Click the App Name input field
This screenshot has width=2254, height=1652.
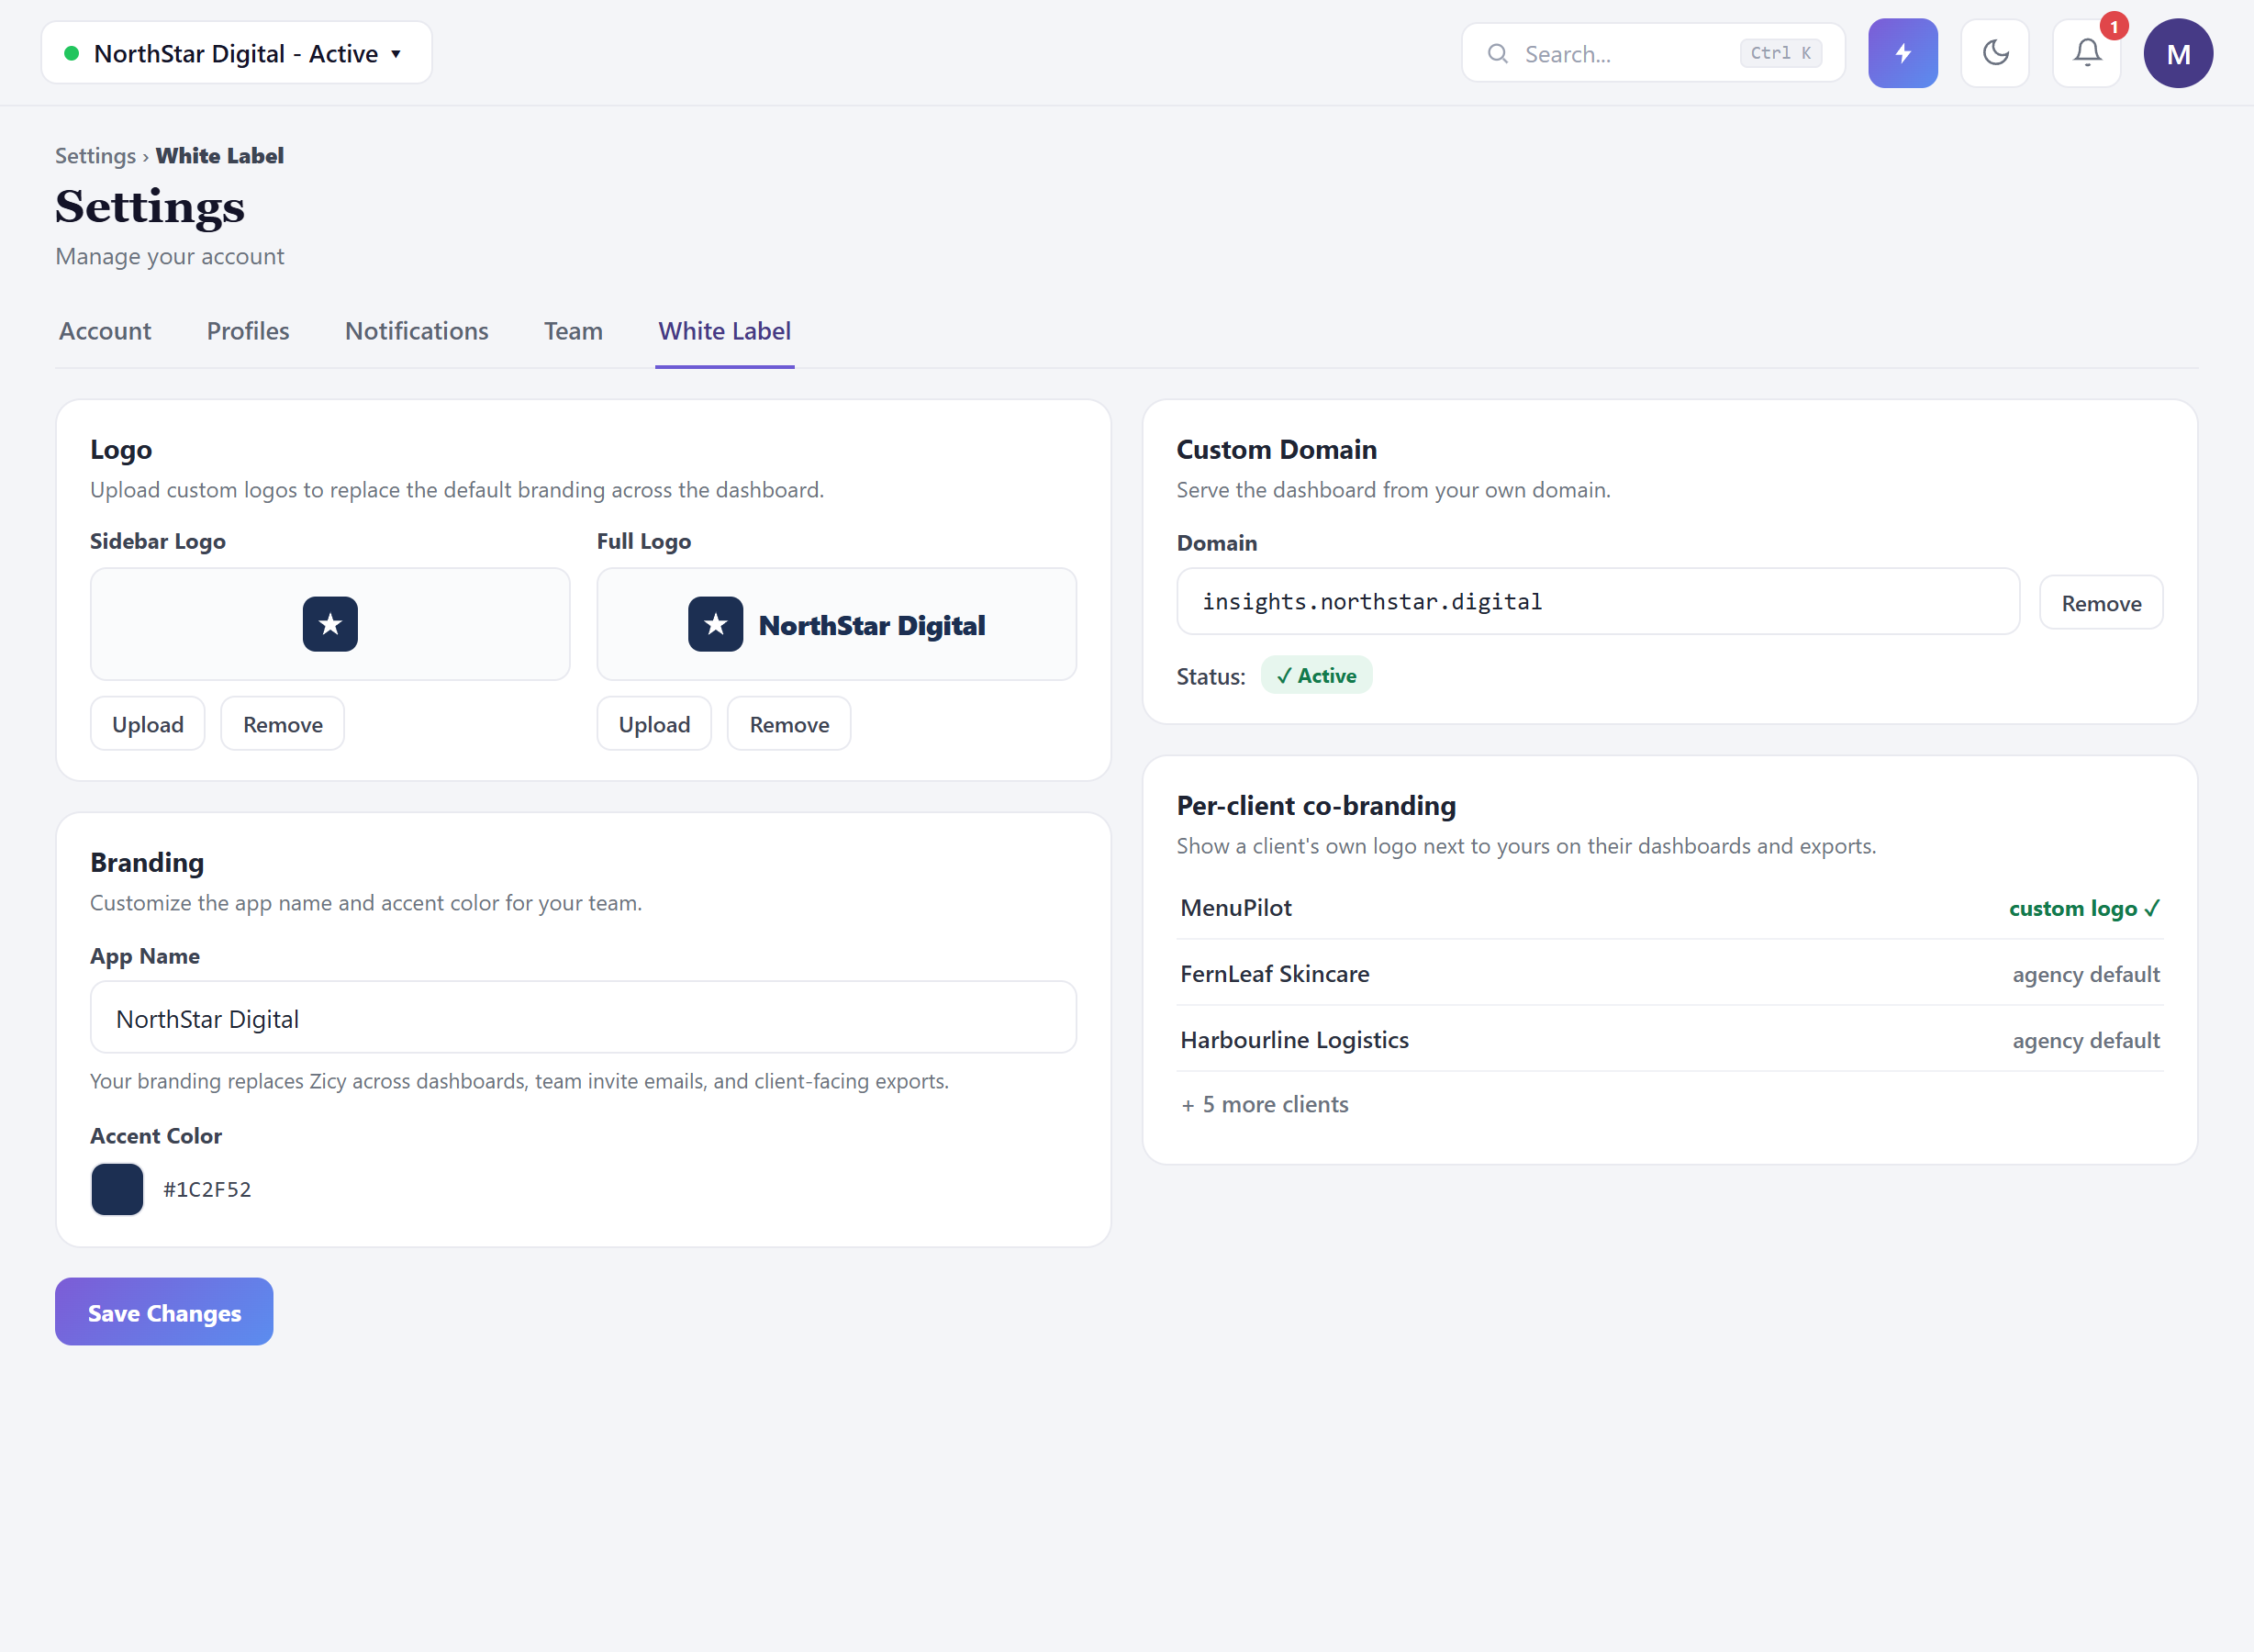(583, 1018)
